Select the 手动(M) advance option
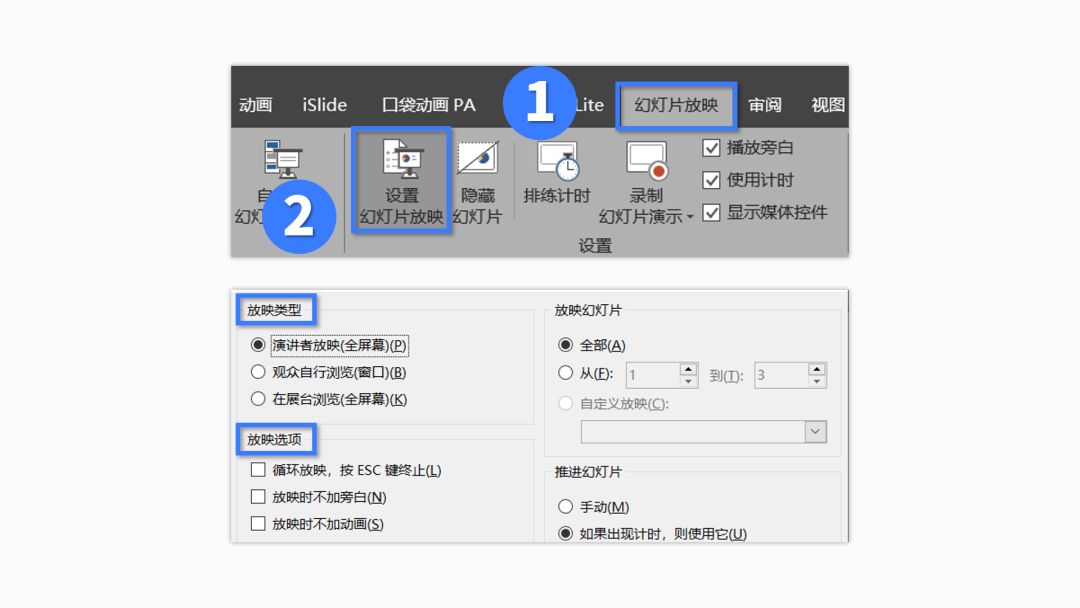Image resolution: width=1080 pixels, height=608 pixels. tap(565, 507)
